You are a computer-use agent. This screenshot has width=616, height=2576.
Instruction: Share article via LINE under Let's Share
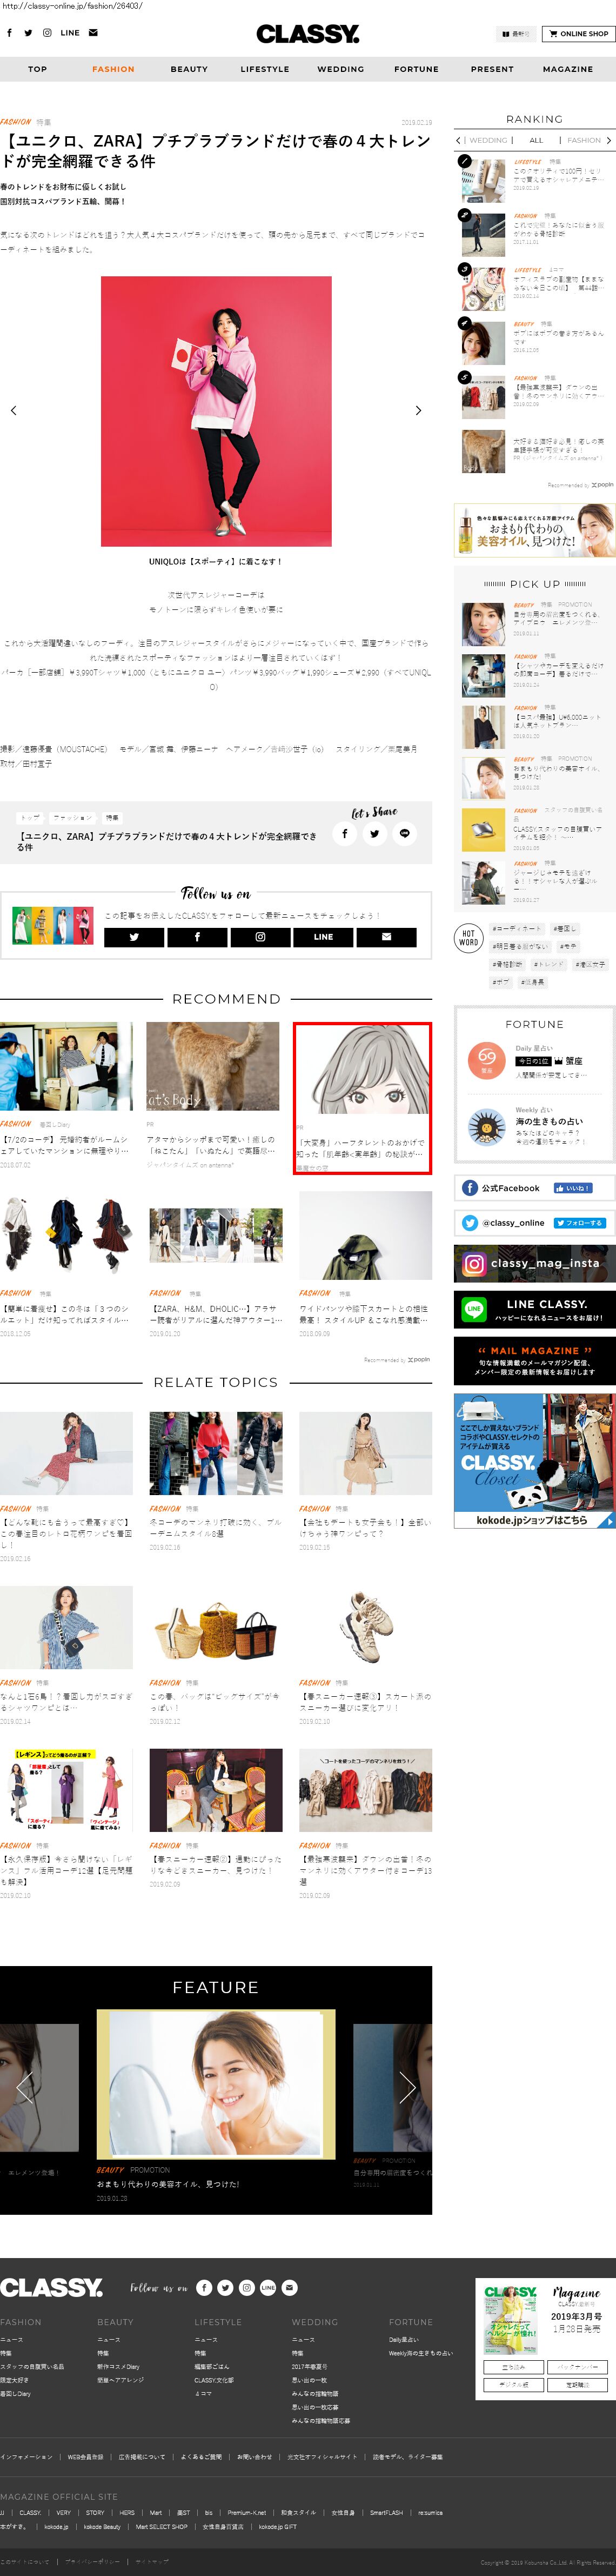(x=404, y=833)
